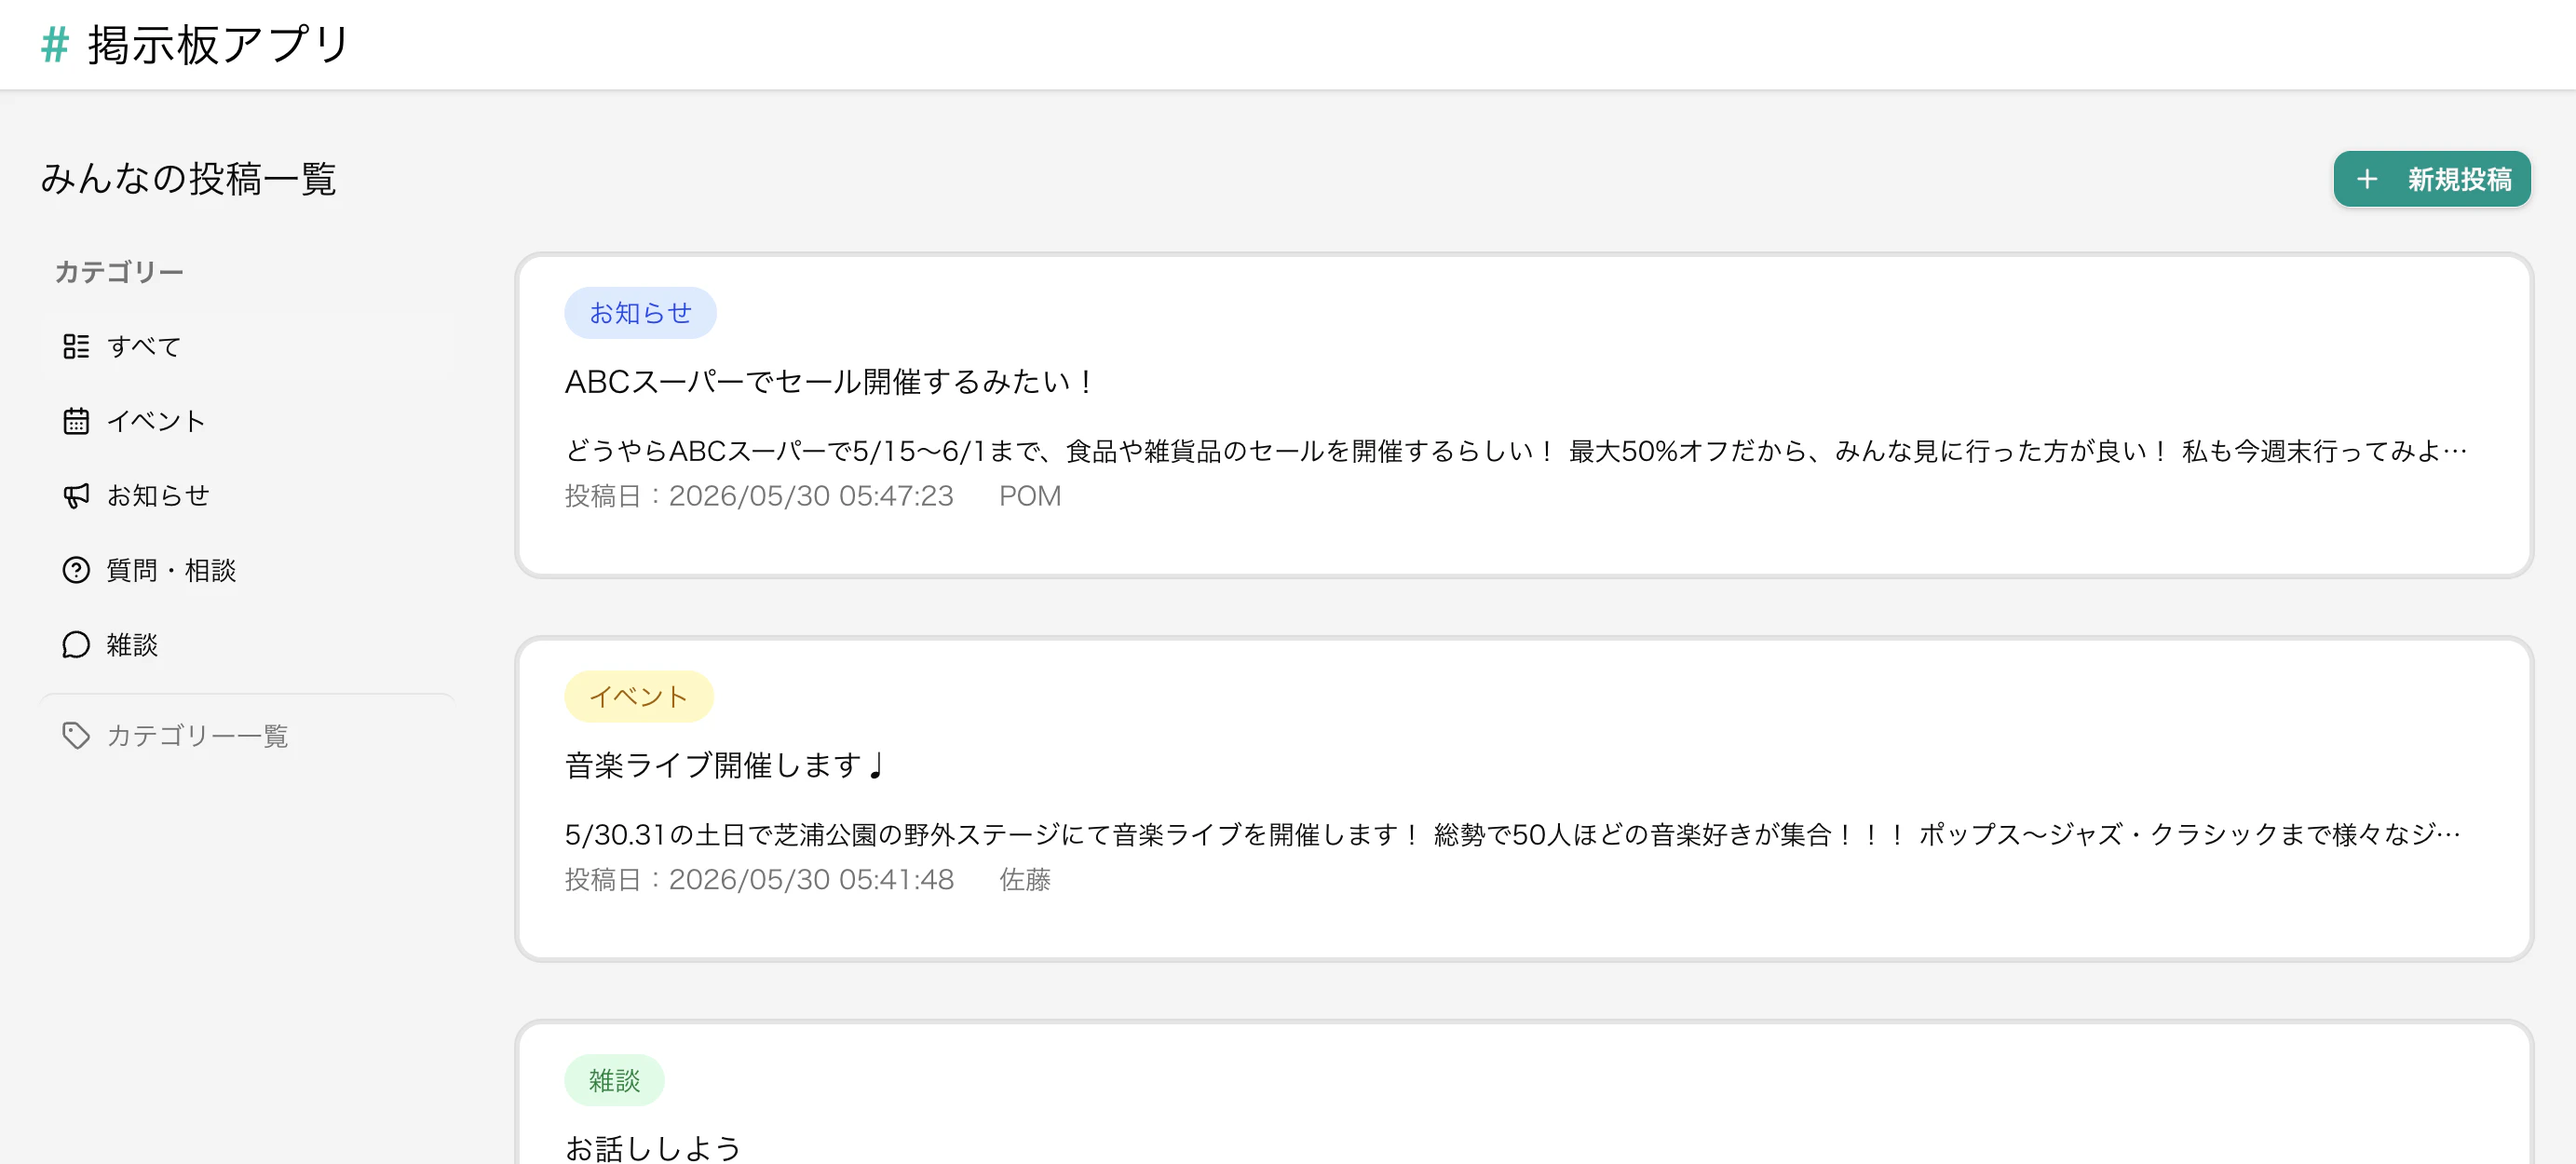Image resolution: width=2576 pixels, height=1164 pixels.
Task: Click the date 2026/05/30 05:47:23
Action: tap(811, 496)
